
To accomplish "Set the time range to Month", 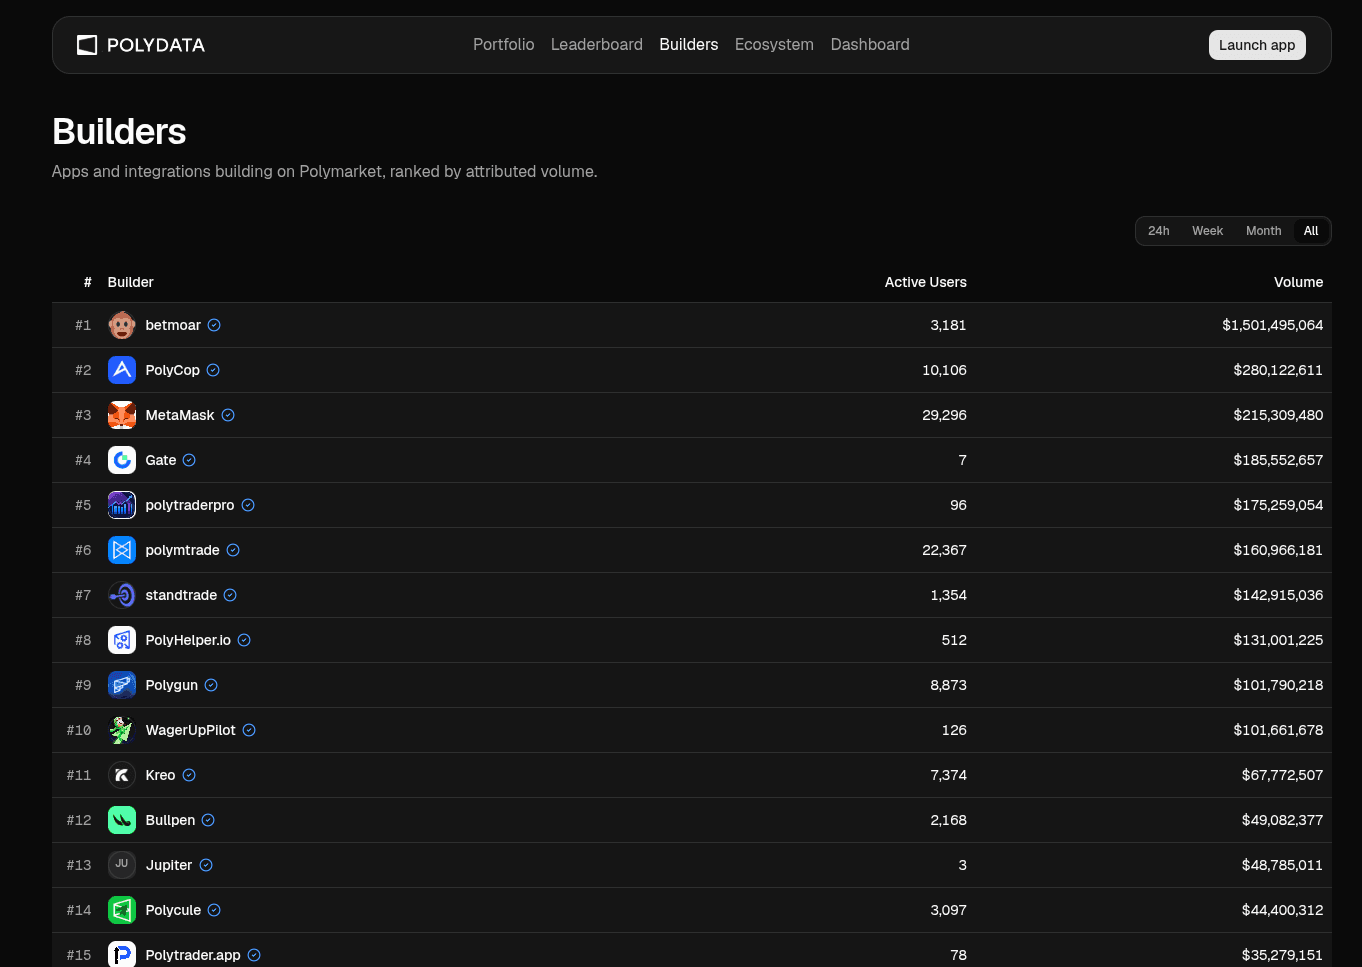I will point(1263,231).
